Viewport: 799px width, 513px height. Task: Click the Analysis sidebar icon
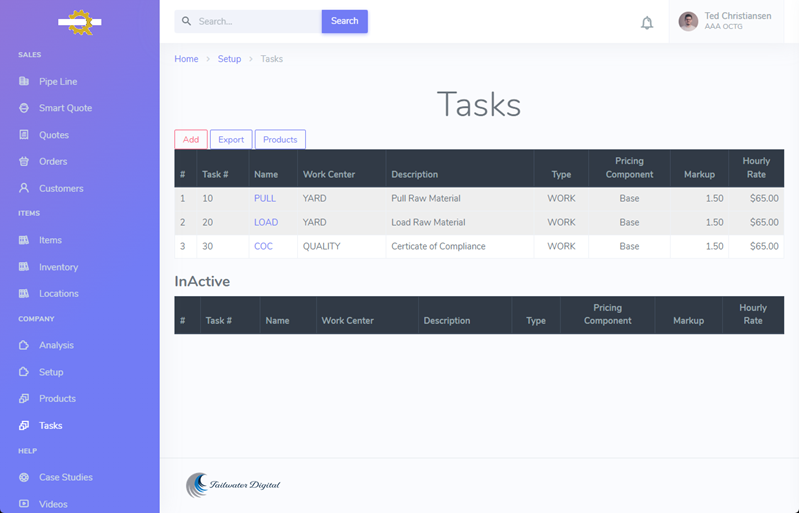coord(24,345)
